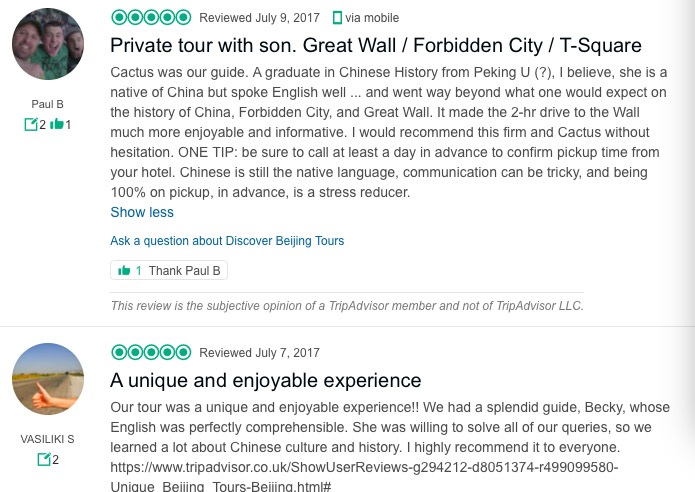This screenshot has width=695, height=492.
Task: Click Paul B's helpful votes thumbs-up icon
Action: click(x=57, y=125)
